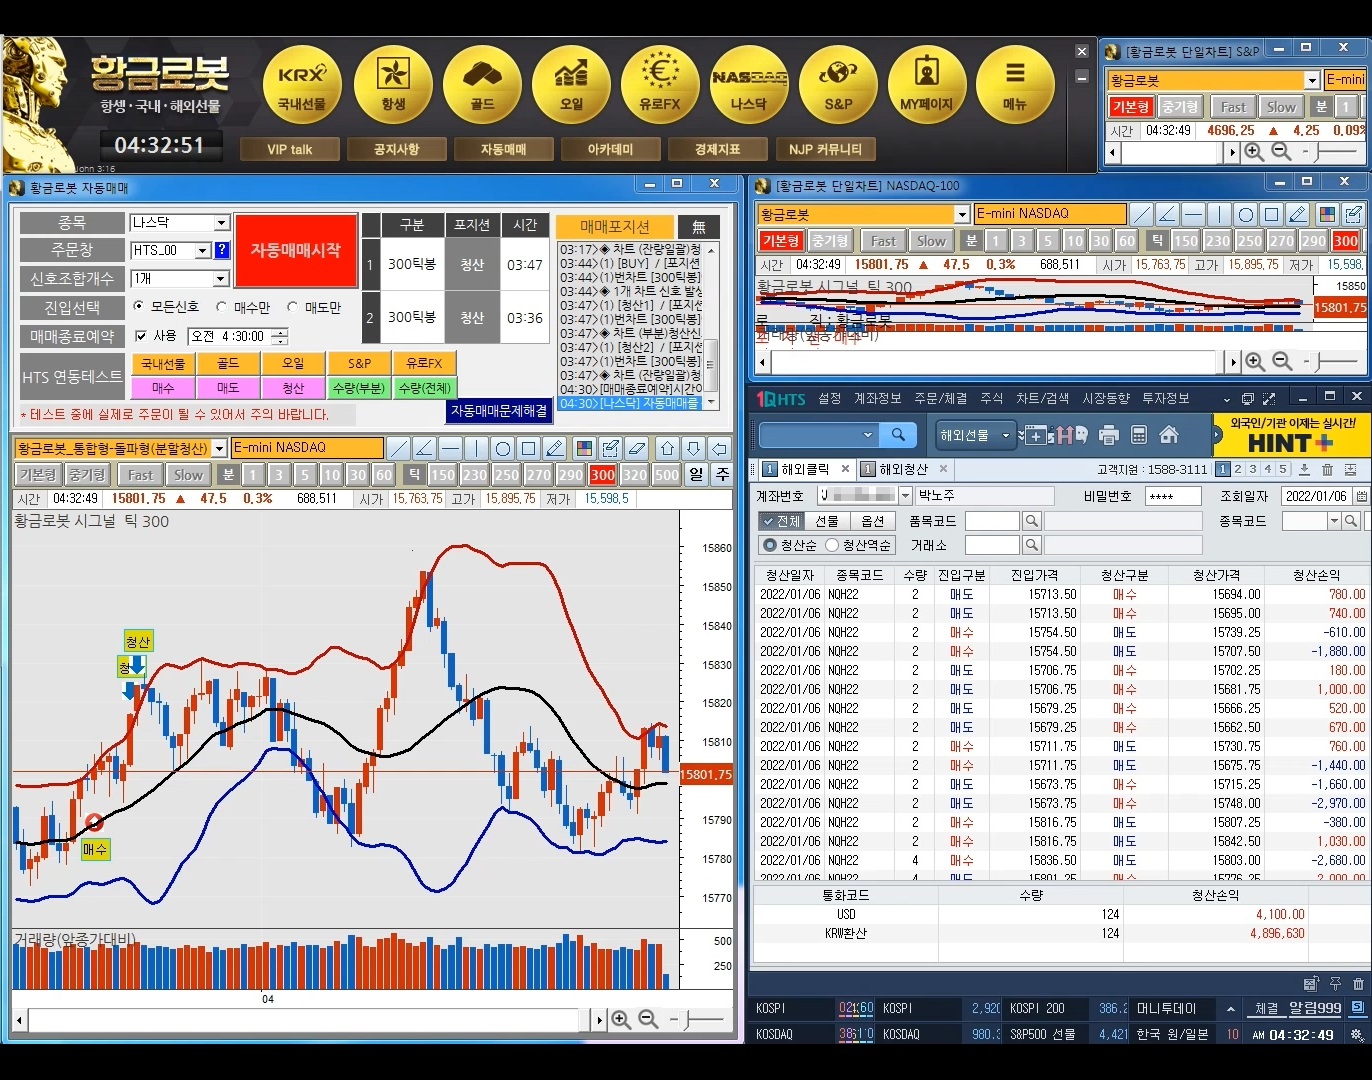Select diagonal line drawing tool in bottom chart

coord(398,448)
